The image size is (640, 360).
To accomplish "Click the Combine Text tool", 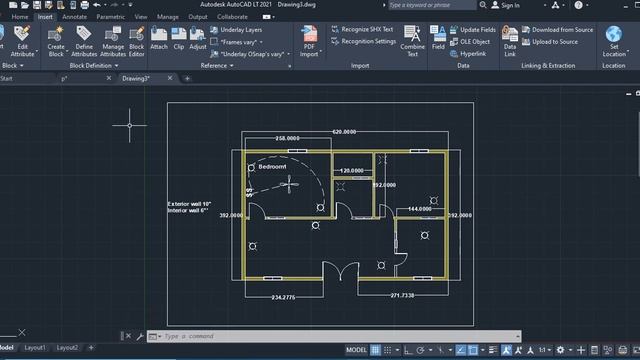I will coord(412,41).
